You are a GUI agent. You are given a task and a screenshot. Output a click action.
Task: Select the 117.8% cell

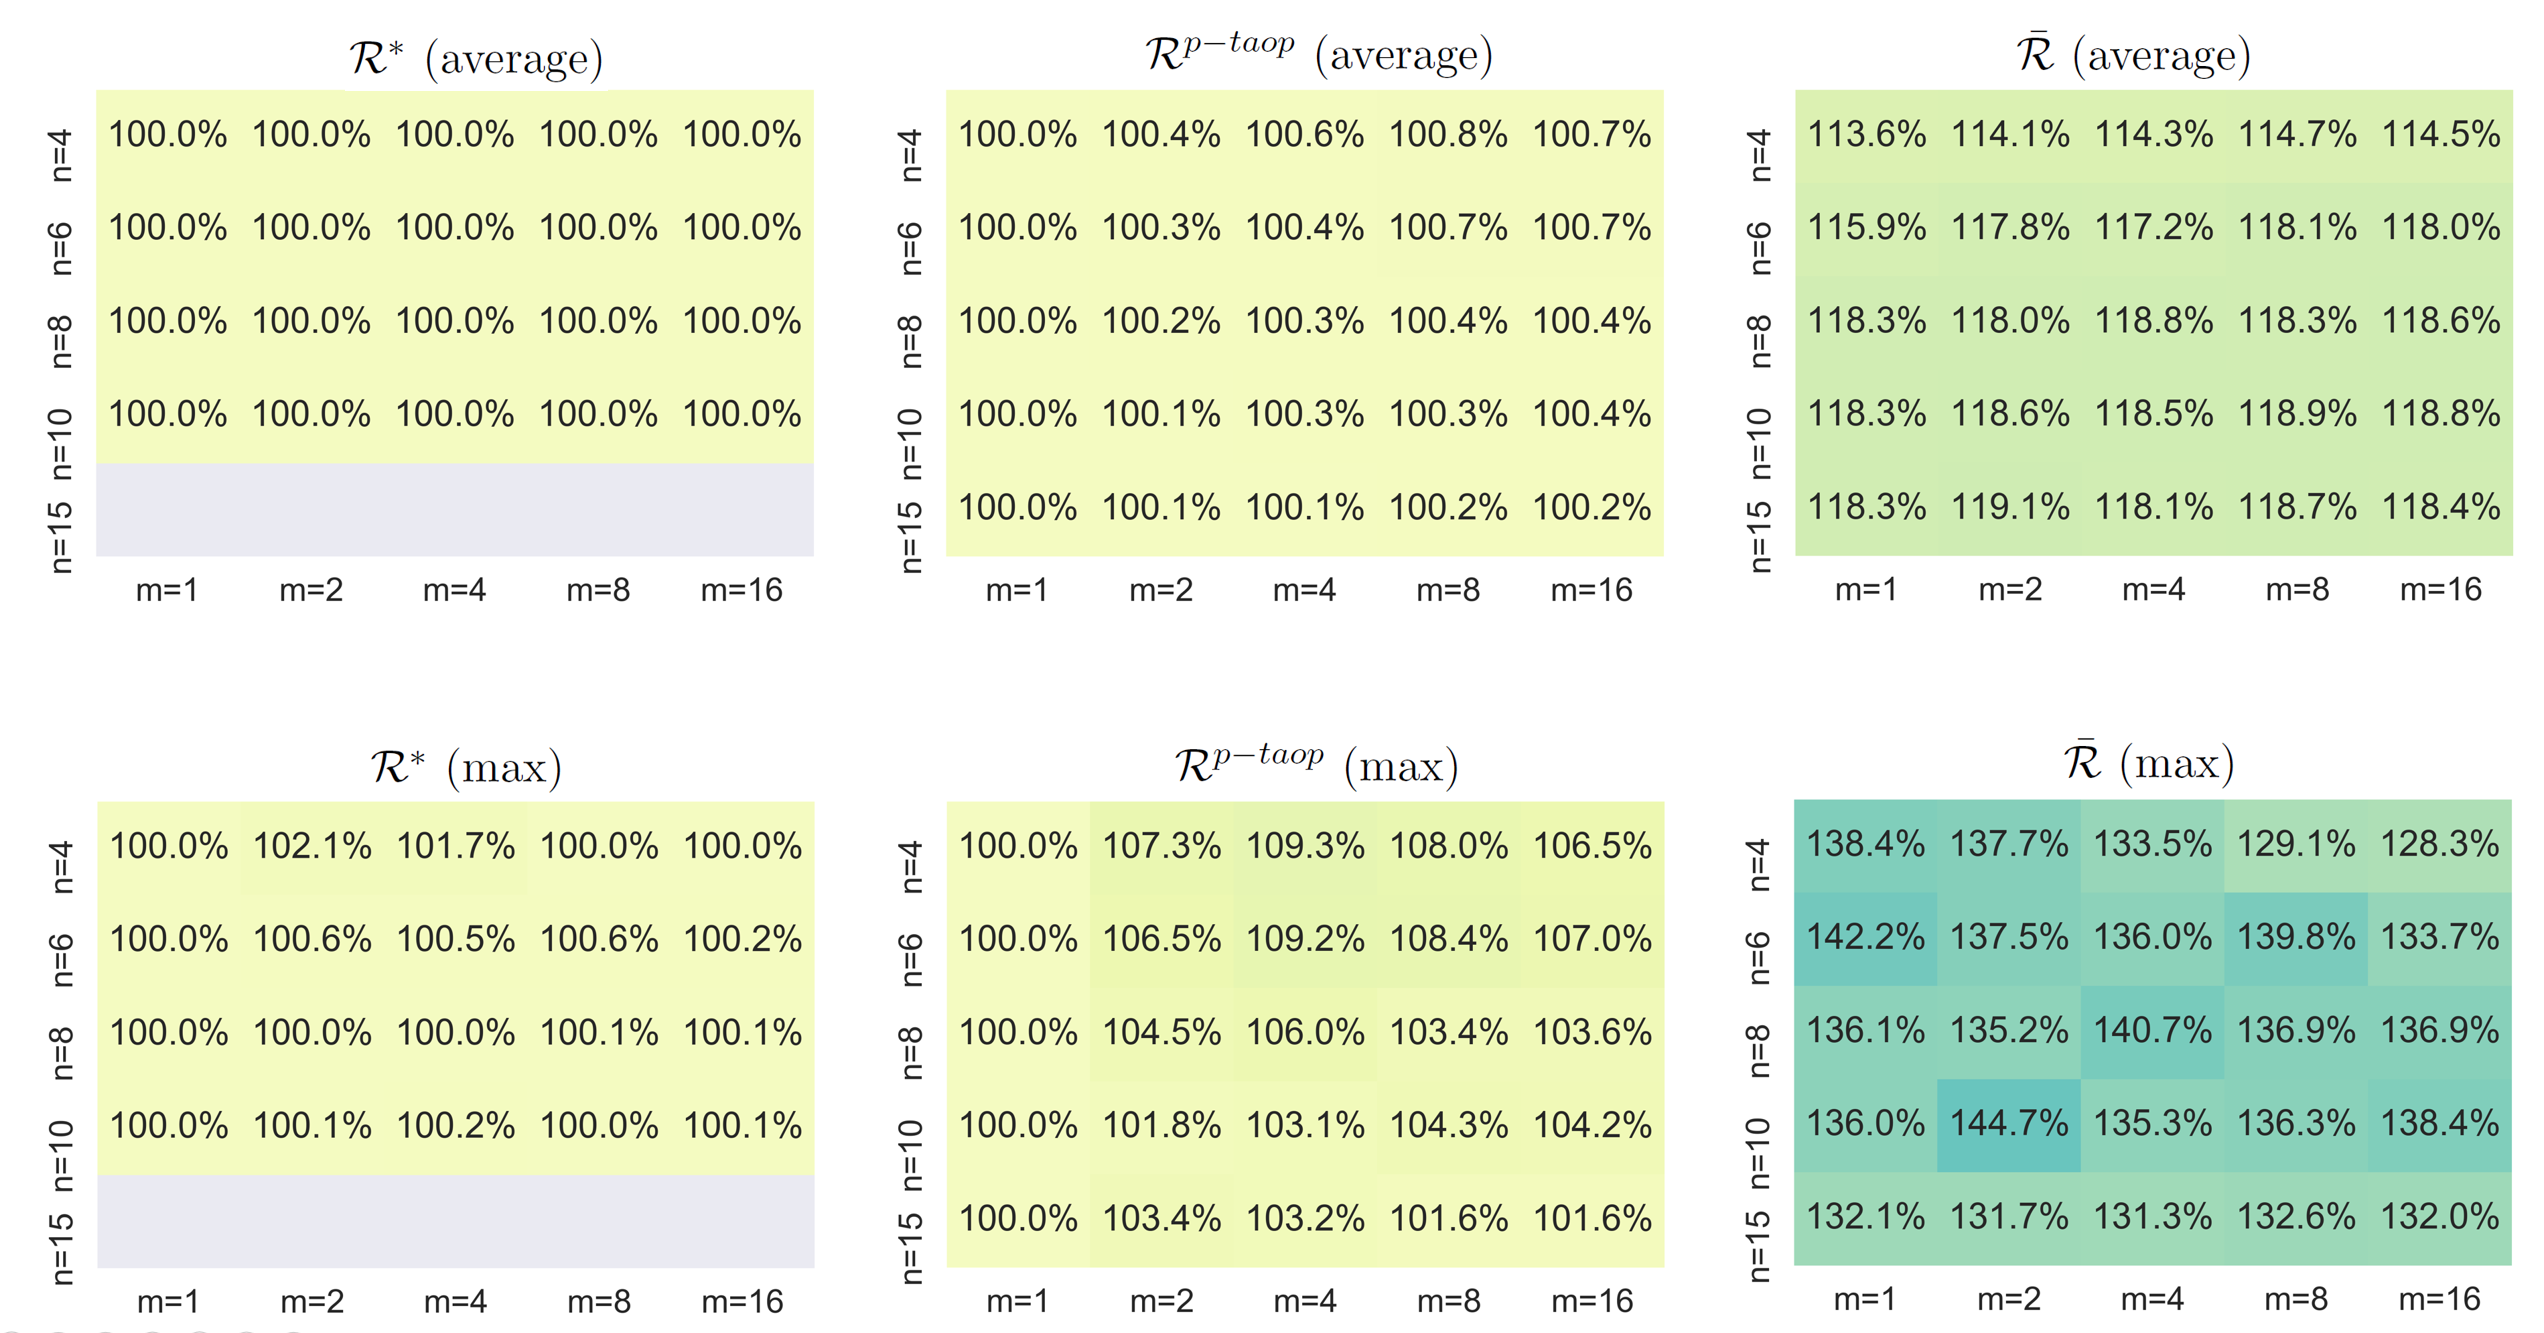point(2010,228)
